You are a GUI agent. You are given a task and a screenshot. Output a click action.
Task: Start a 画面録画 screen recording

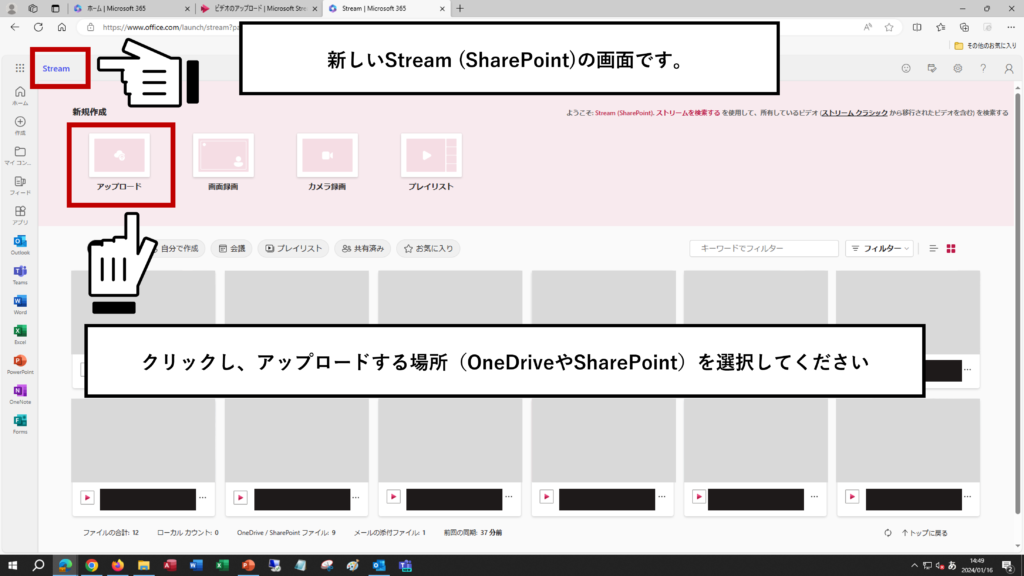223,163
